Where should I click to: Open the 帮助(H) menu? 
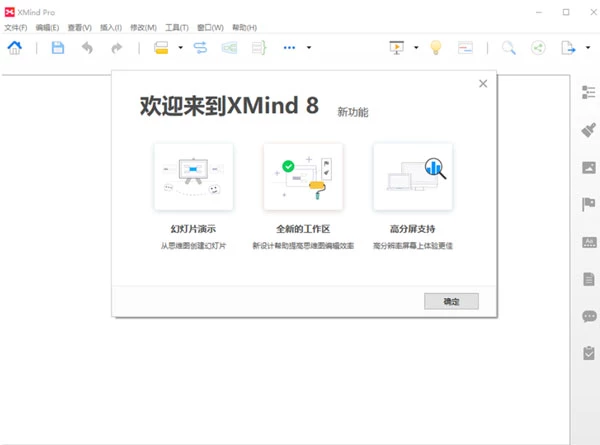tap(245, 28)
